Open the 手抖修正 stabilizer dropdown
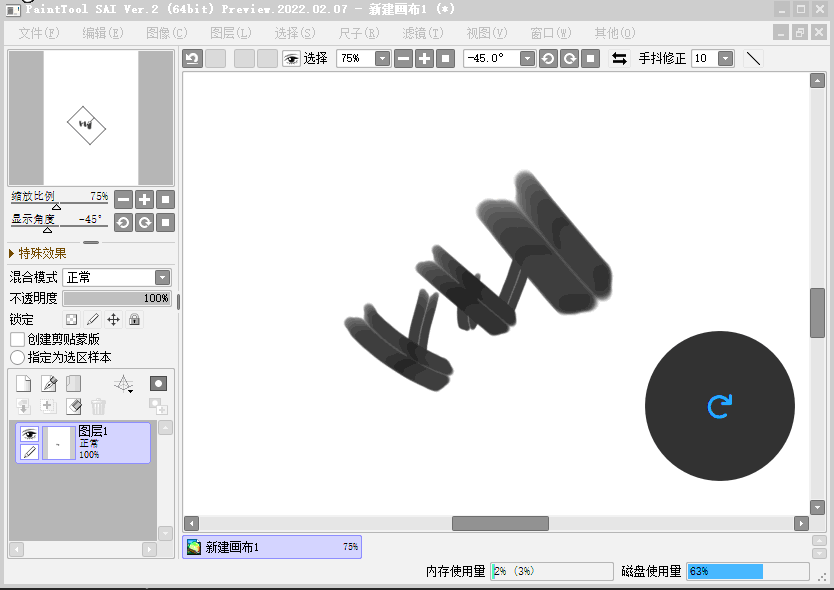 click(x=725, y=59)
